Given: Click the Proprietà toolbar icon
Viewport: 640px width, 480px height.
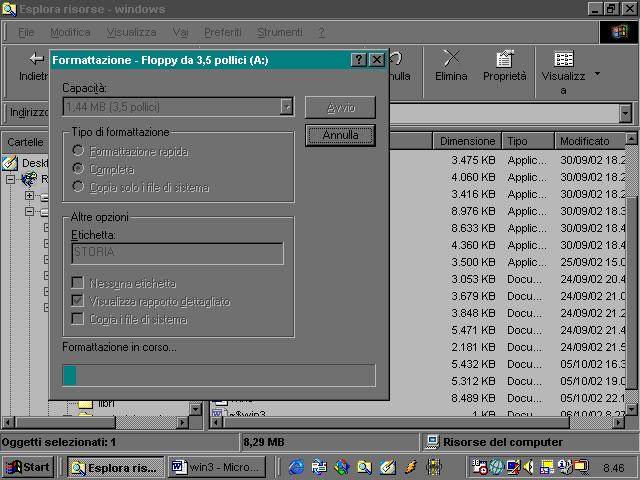Looking at the screenshot, I should [x=505, y=59].
